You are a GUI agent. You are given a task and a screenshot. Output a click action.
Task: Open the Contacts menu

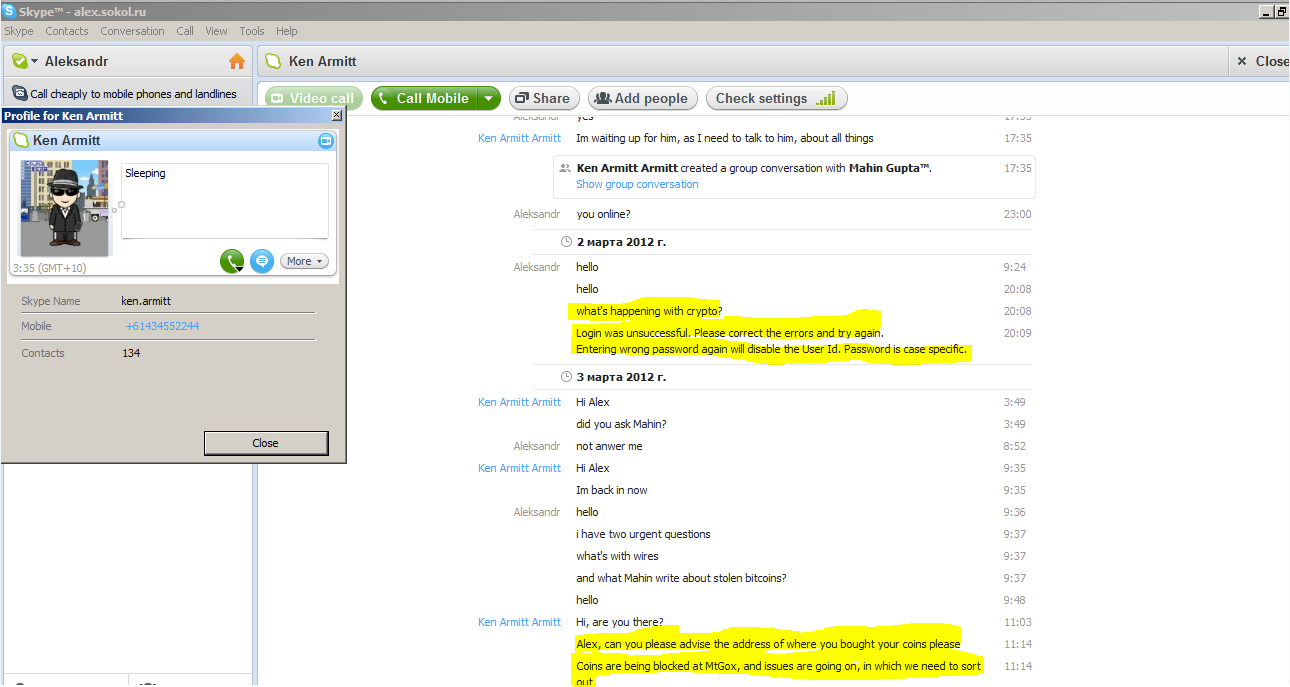[67, 31]
